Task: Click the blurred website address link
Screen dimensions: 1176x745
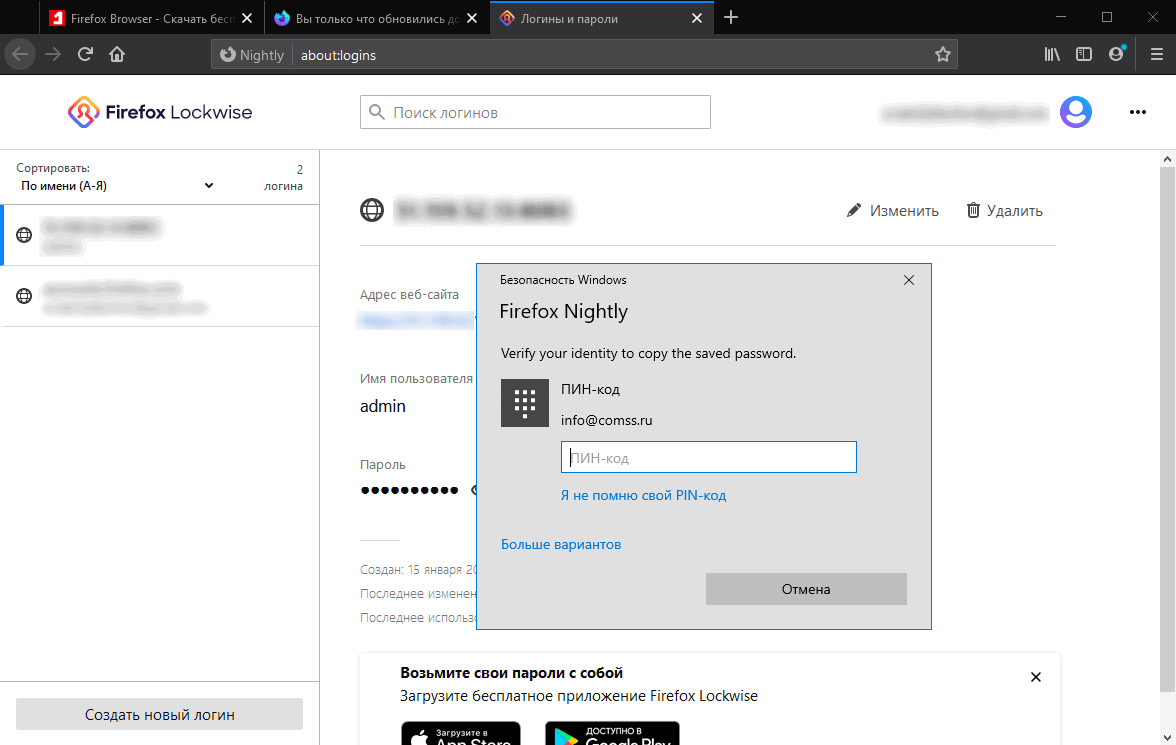Action: point(415,321)
